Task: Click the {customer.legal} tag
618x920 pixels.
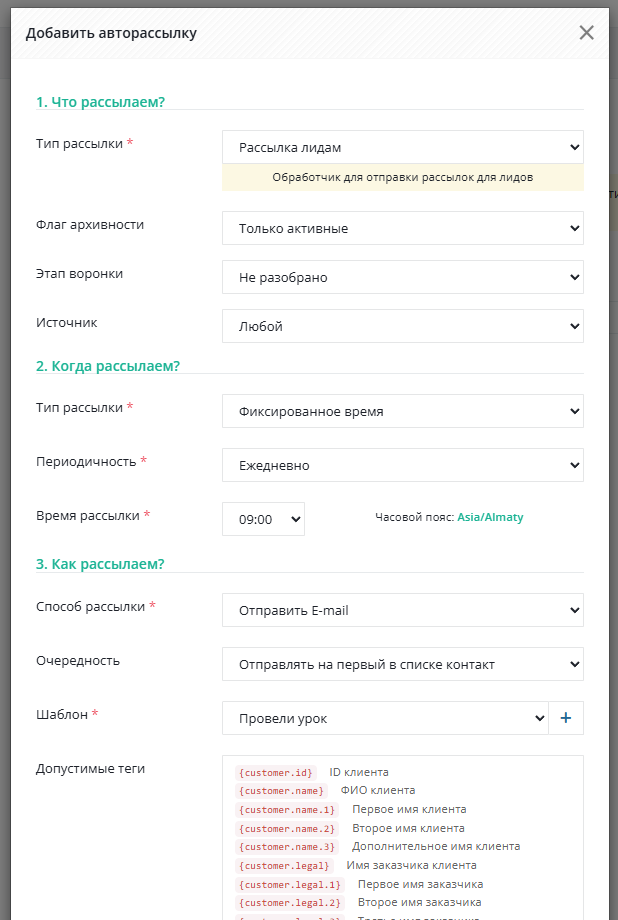Action: click(284, 866)
